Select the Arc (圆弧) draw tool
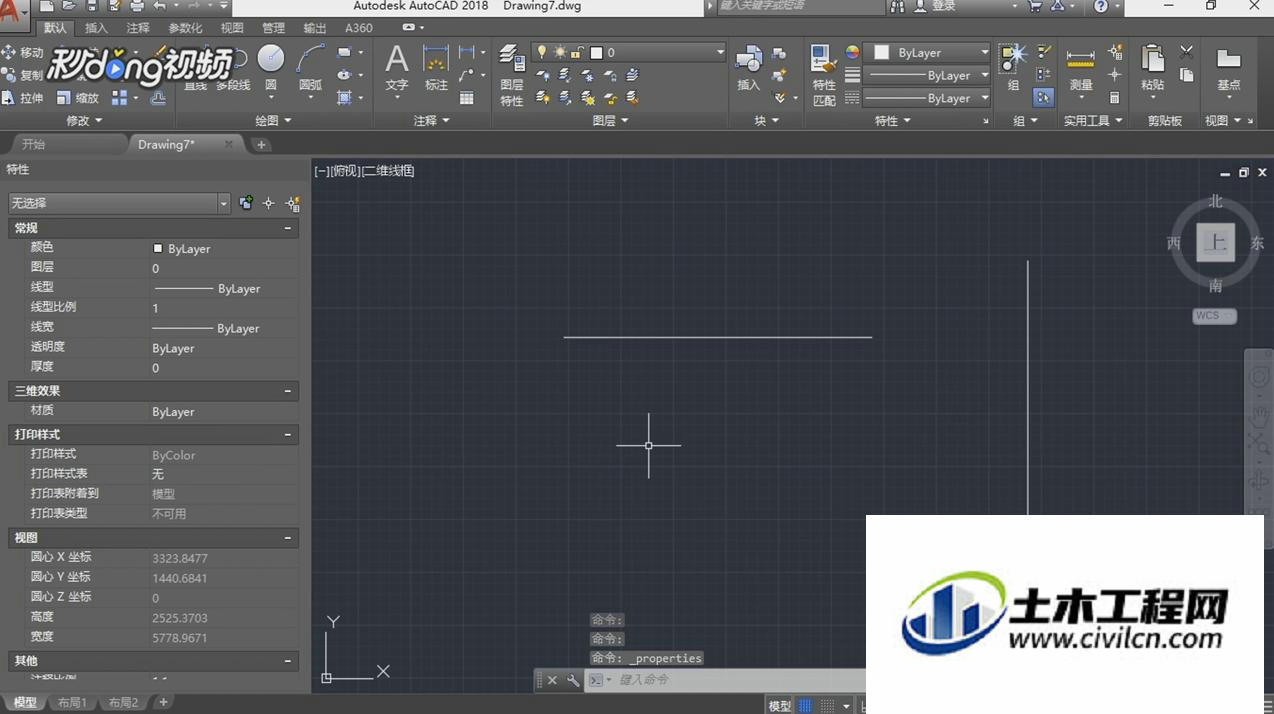This screenshot has width=1274, height=714. [x=311, y=66]
